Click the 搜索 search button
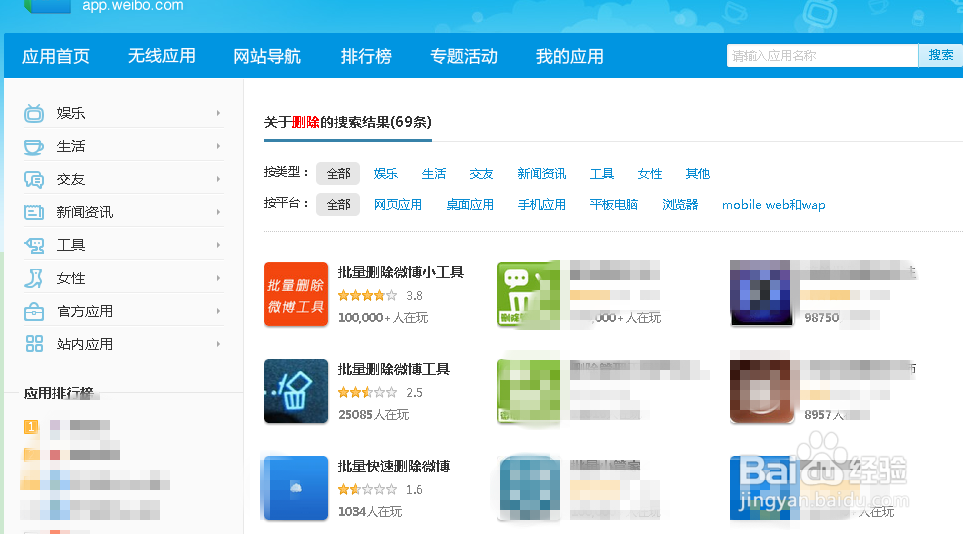The width and height of the screenshot is (963, 534). [940, 55]
